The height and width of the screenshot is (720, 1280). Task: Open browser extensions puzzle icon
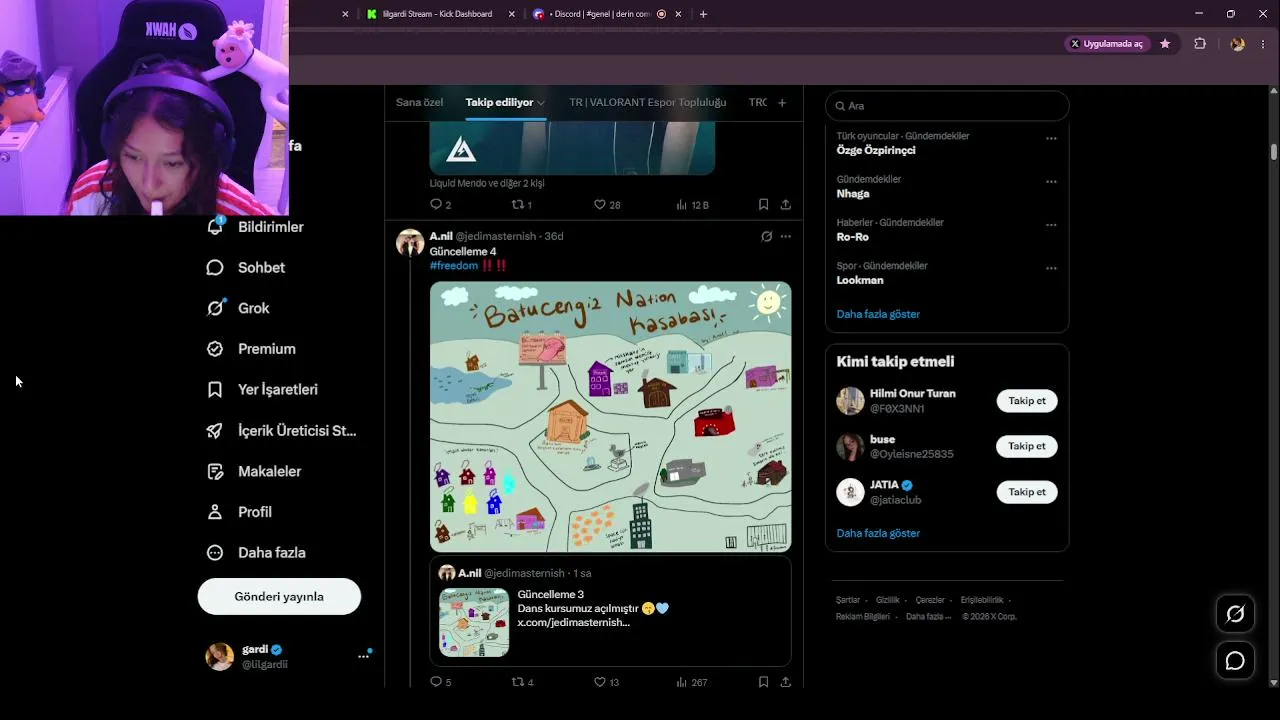[1200, 44]
